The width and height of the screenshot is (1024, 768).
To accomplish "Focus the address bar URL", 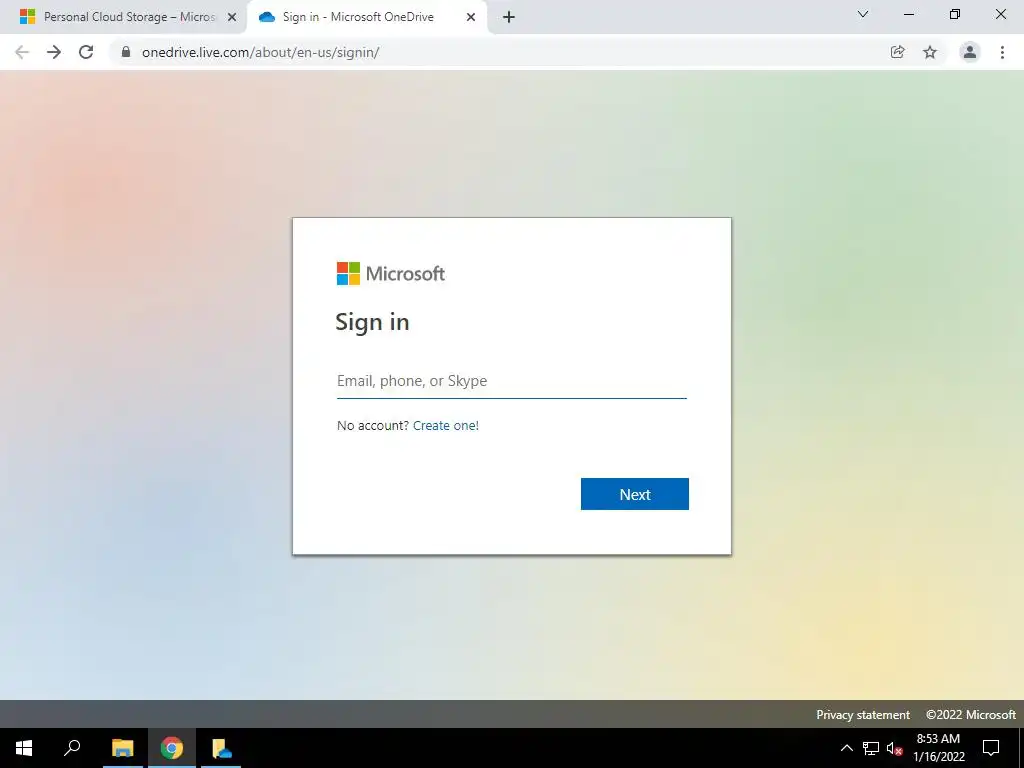I will [261, 52].
